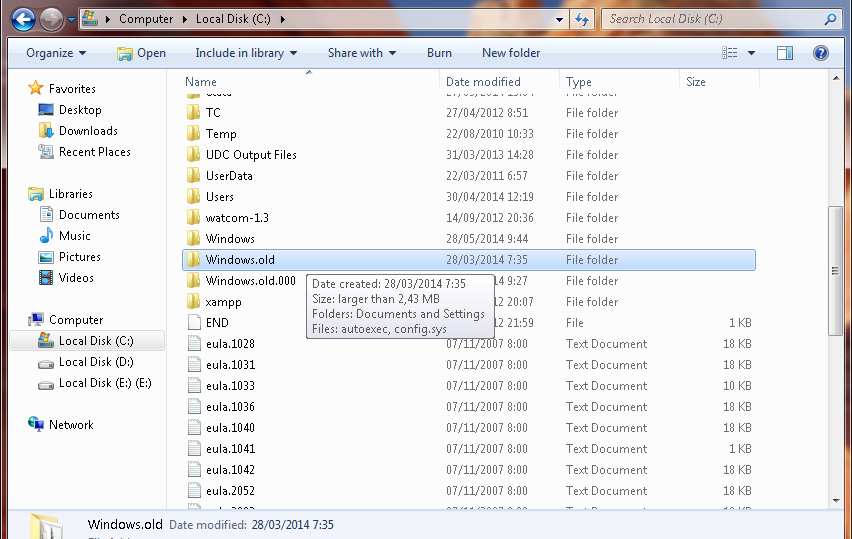Select Computer in navigation pane
This screenshot has width=852, height=539.
76,320
